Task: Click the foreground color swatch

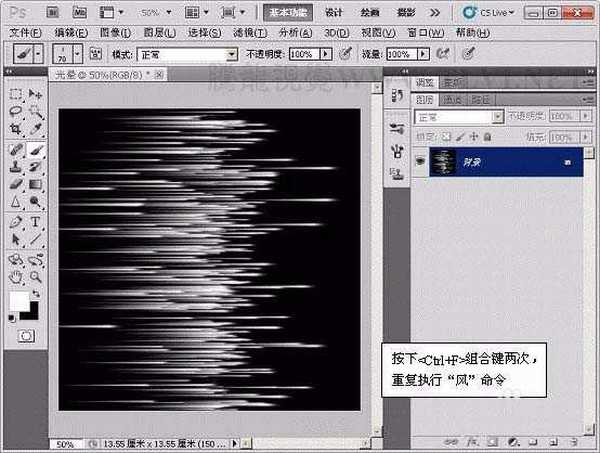Action: pyautogui.click(x=20, y=302)
